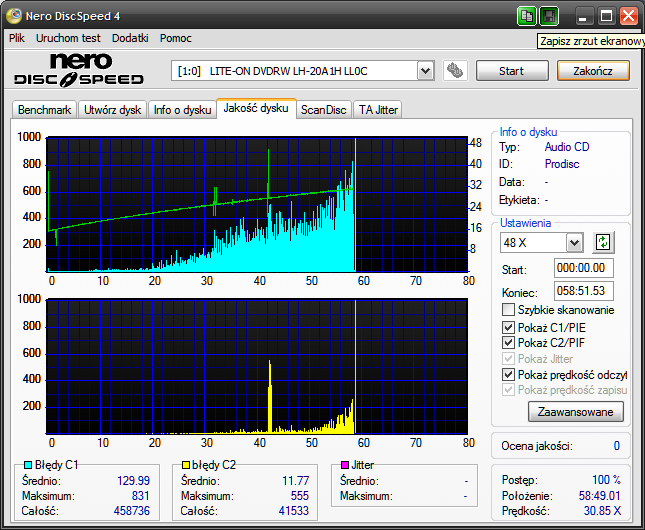Viewport: 645px width, 530px height.
Task: Open the Zaawansowane settings button
Action: [575, 412]
